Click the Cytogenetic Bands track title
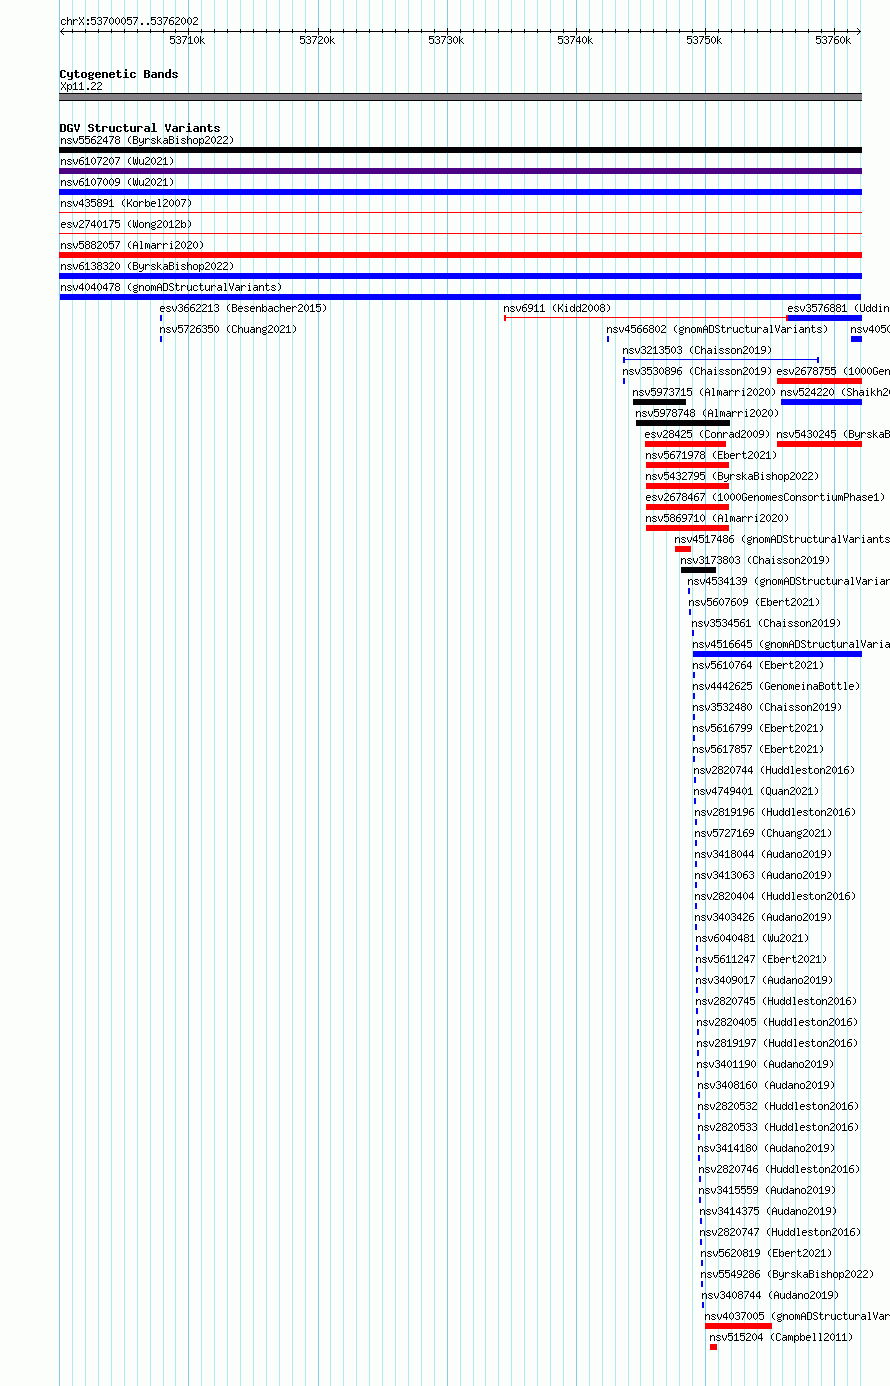This screenshot has height=1386, width=890. pos(119,74)
